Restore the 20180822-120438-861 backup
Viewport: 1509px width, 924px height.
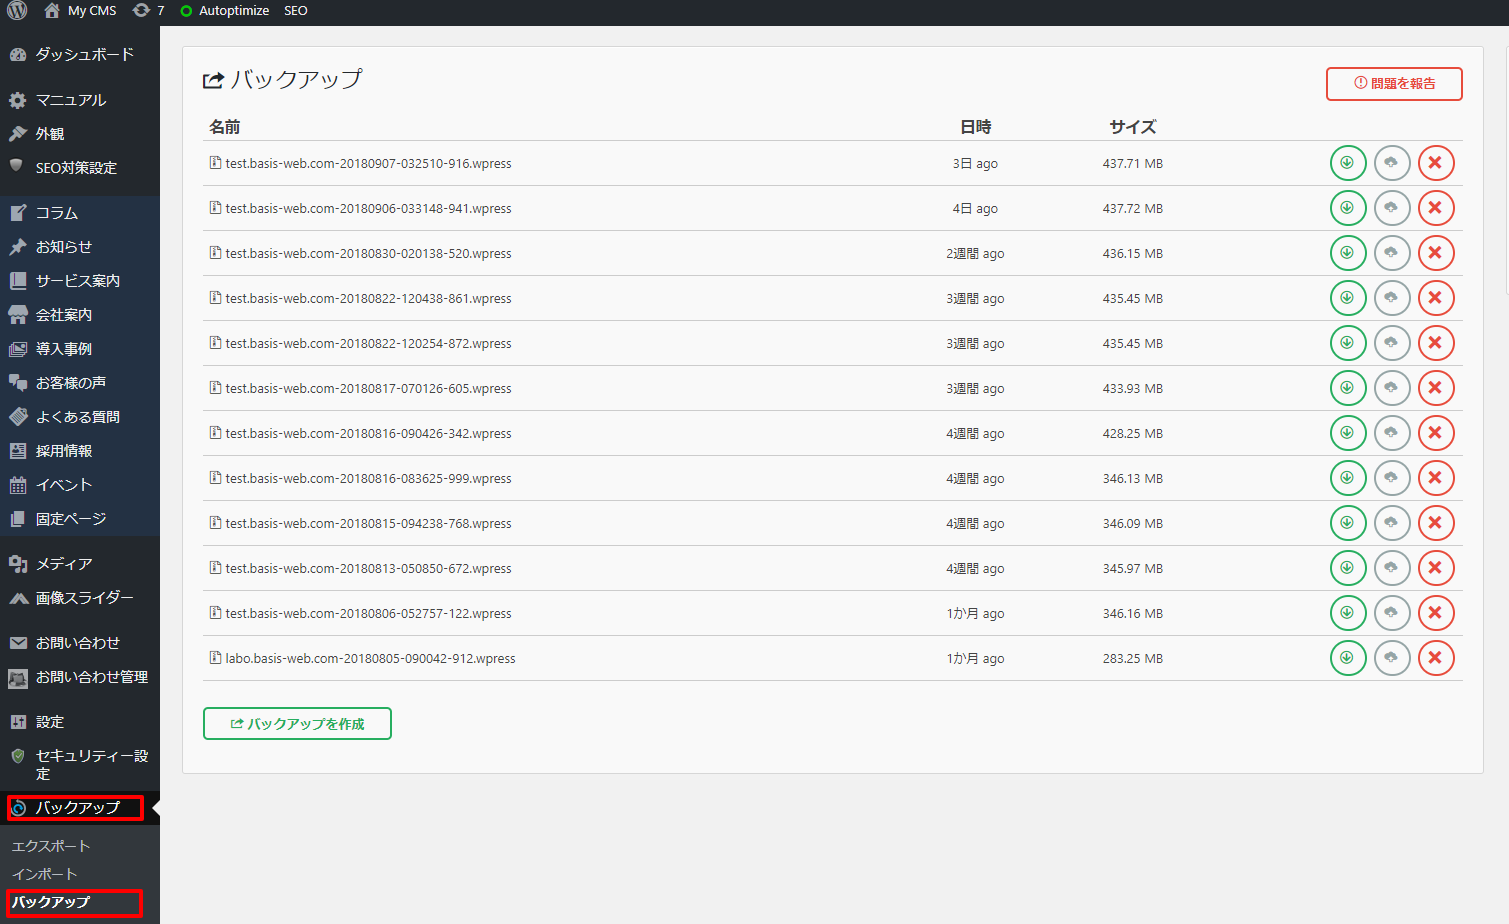click(1392, 298)
